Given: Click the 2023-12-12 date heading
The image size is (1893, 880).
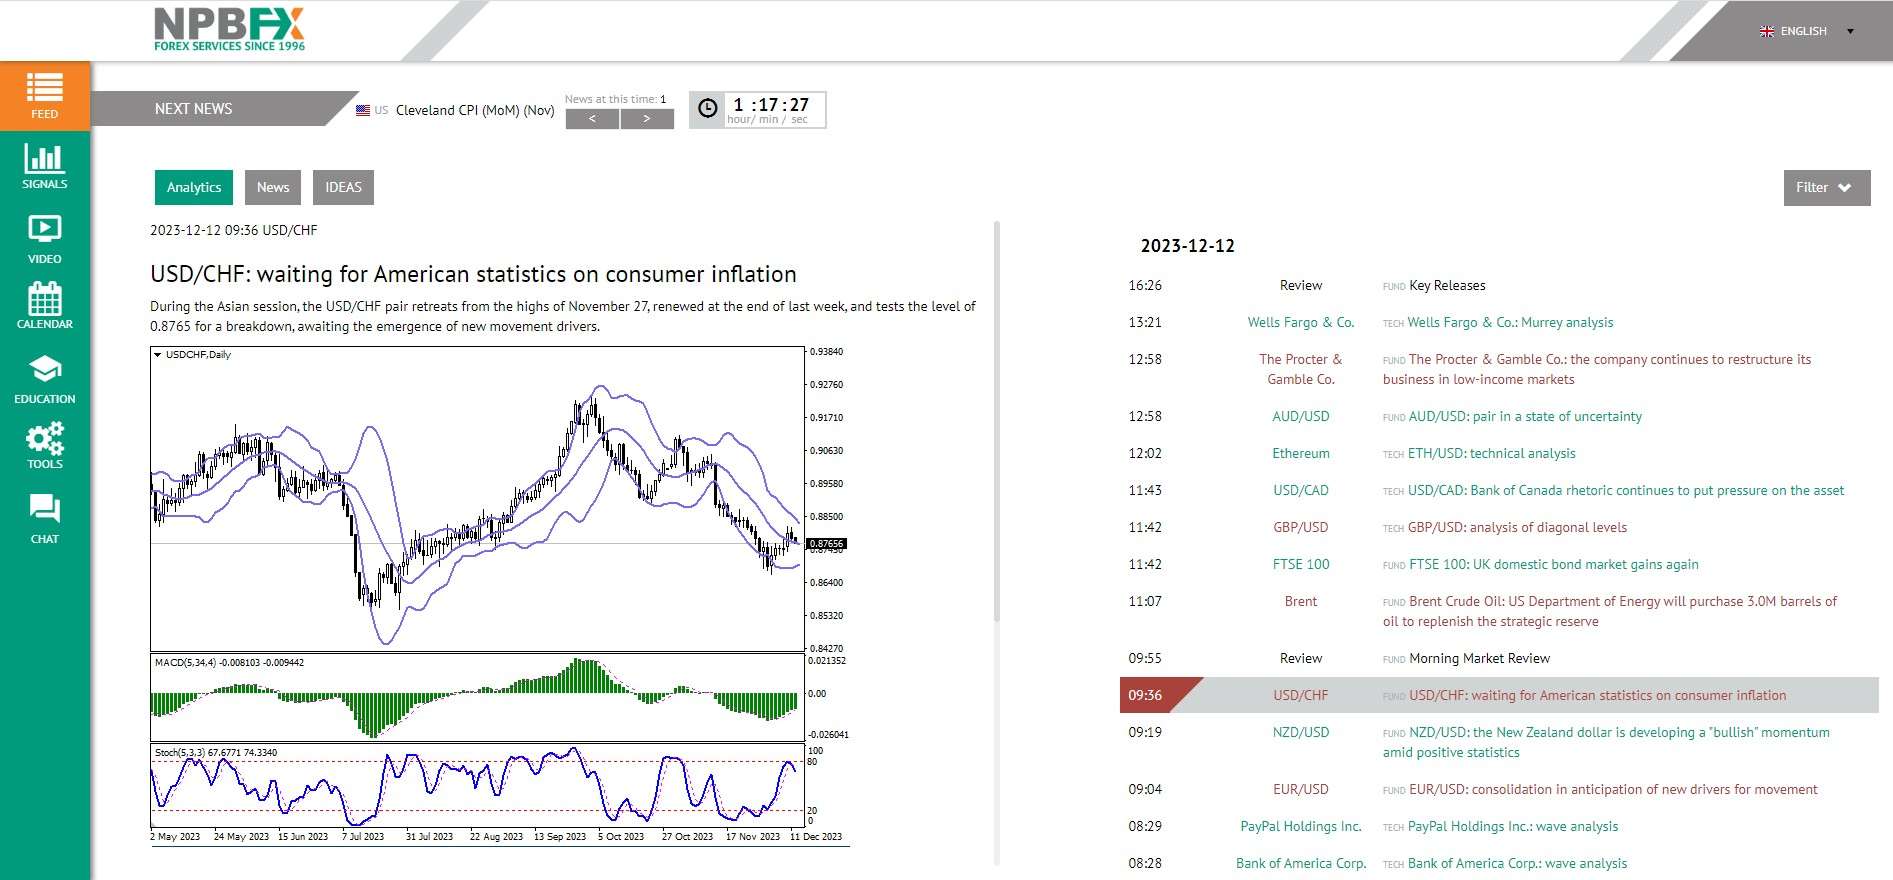Looking at the screenshot, I should [x=1188, y=246].
